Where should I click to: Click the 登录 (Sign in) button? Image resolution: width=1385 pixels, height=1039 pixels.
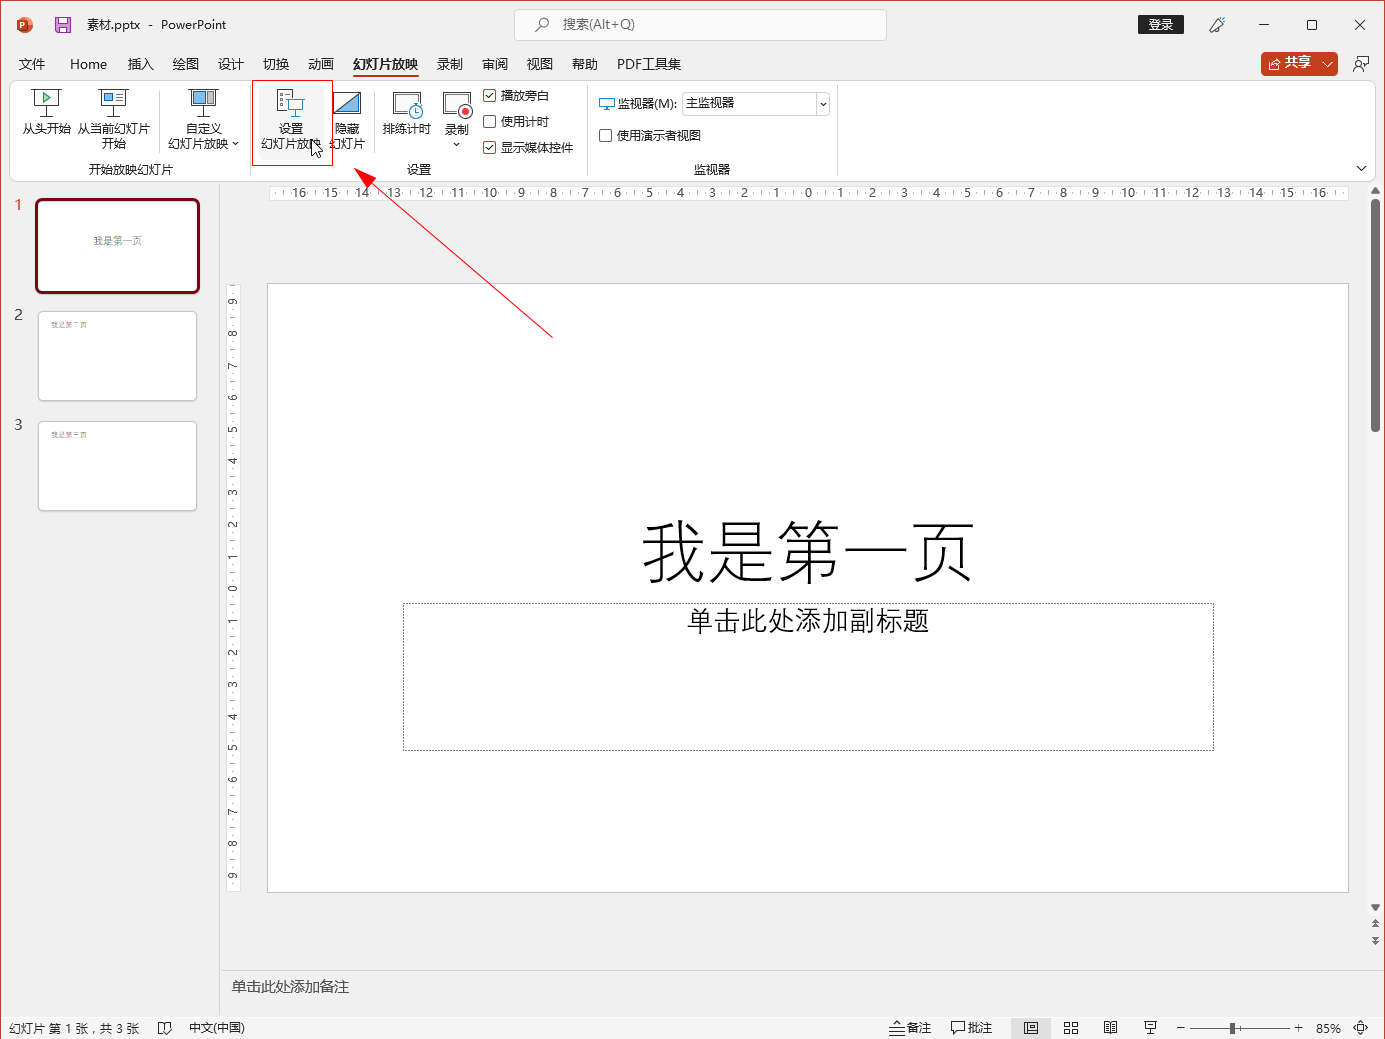1161,25
